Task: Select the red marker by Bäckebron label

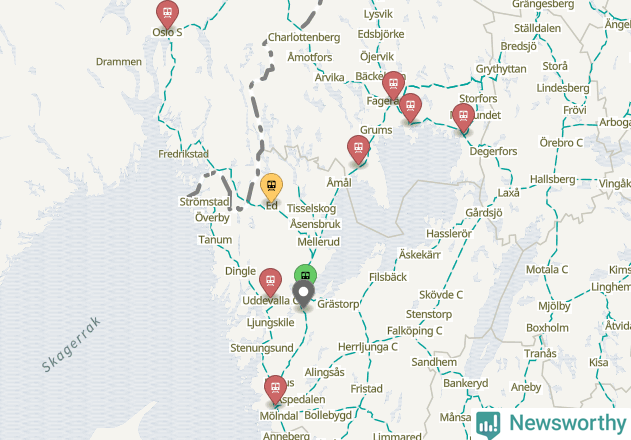Action: pos(393,84)
